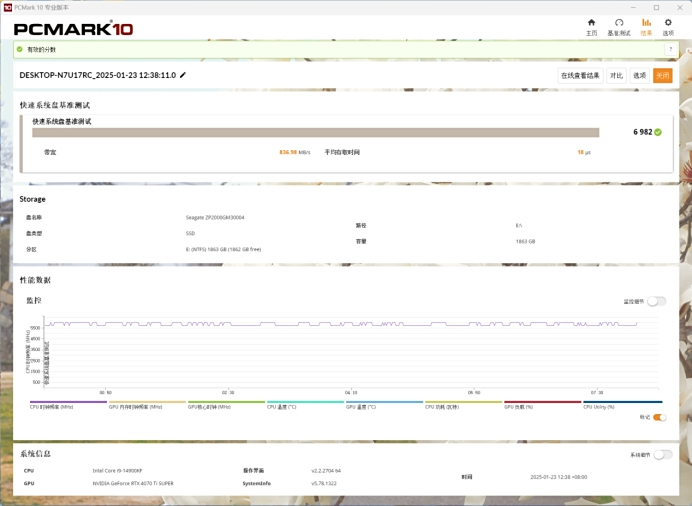The width and height of the screenshot is (692, 506).
Task: Select the GPU 负载 legend series
Action: coord(542,406)
